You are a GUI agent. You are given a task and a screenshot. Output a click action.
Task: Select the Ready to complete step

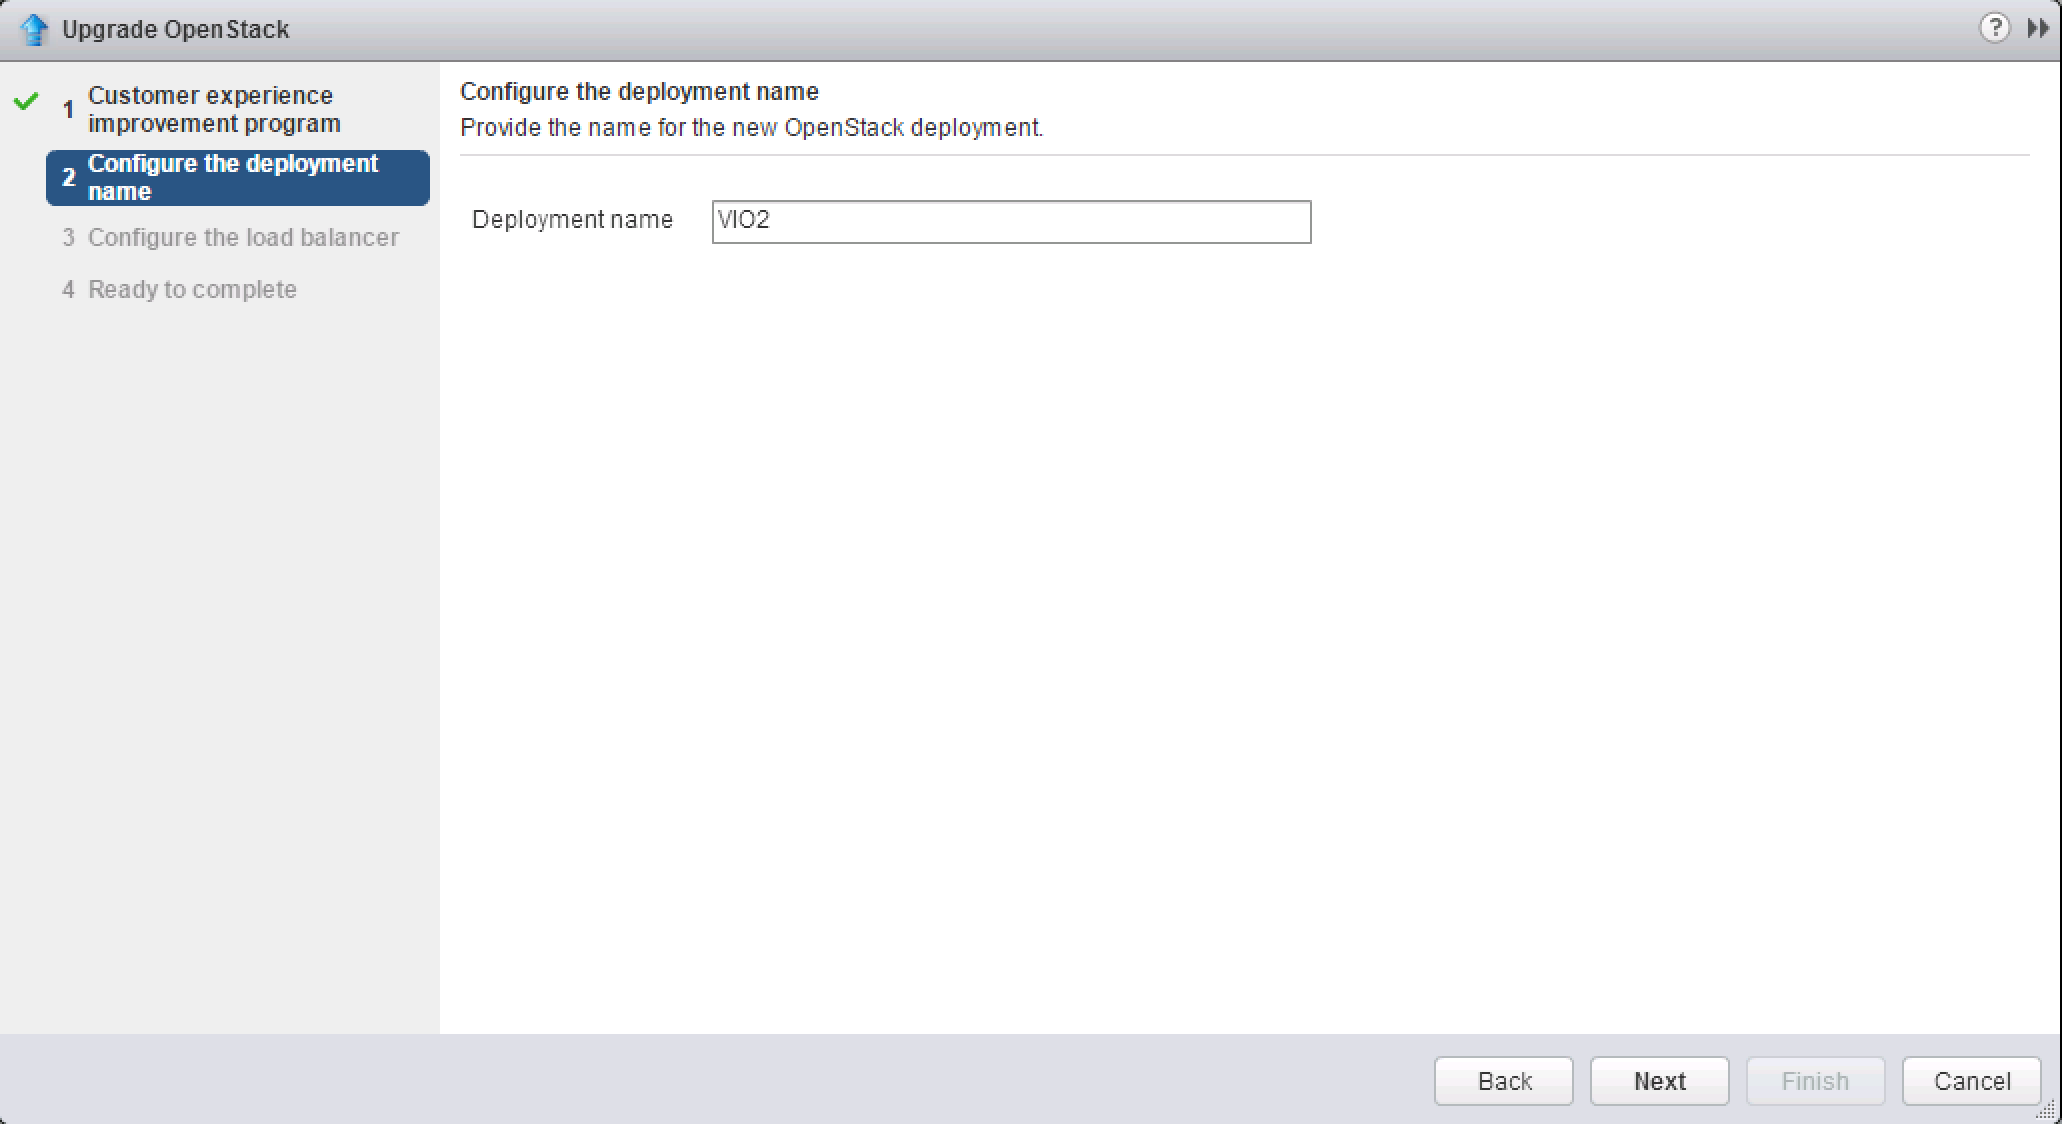[192, 289]
